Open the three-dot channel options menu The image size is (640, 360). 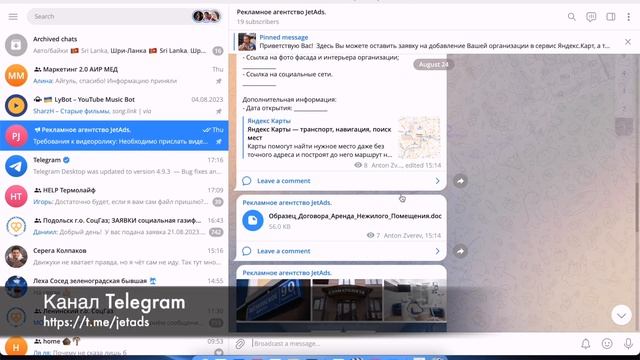pos(629,17)
